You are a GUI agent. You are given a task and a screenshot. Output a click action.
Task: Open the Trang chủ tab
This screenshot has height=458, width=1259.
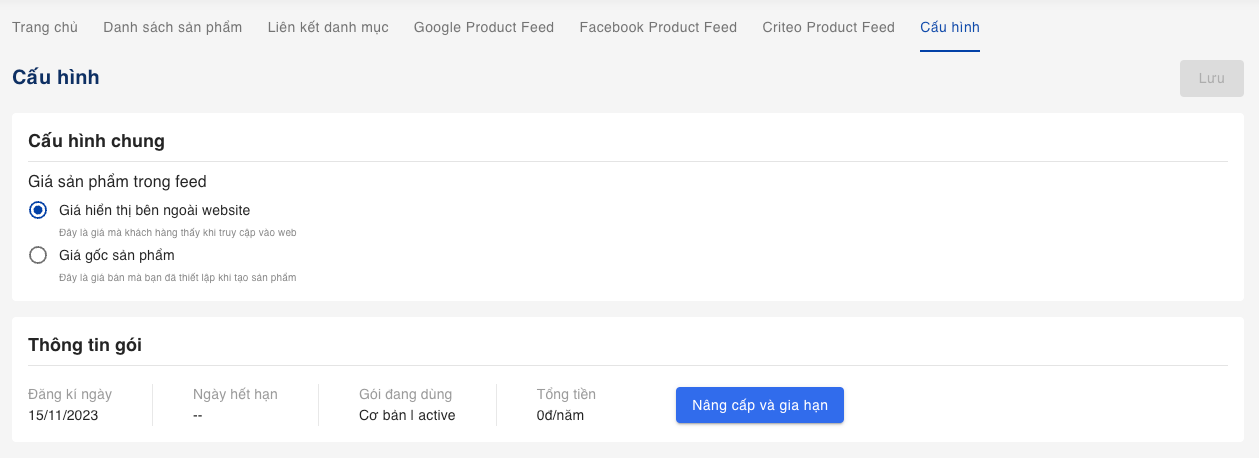(x=45, y=27)
